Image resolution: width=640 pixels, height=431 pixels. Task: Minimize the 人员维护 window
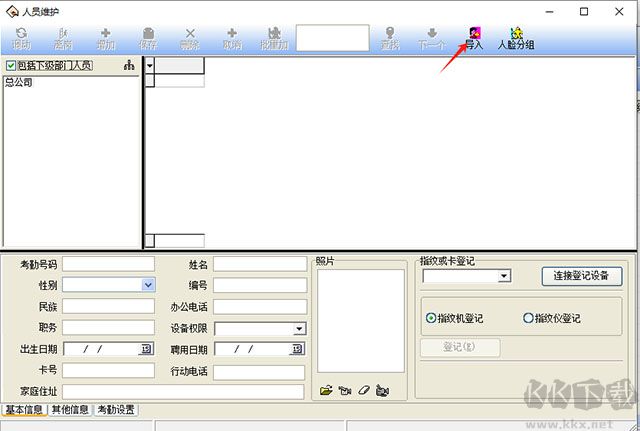pyautogui.click(x=549, y=11)
